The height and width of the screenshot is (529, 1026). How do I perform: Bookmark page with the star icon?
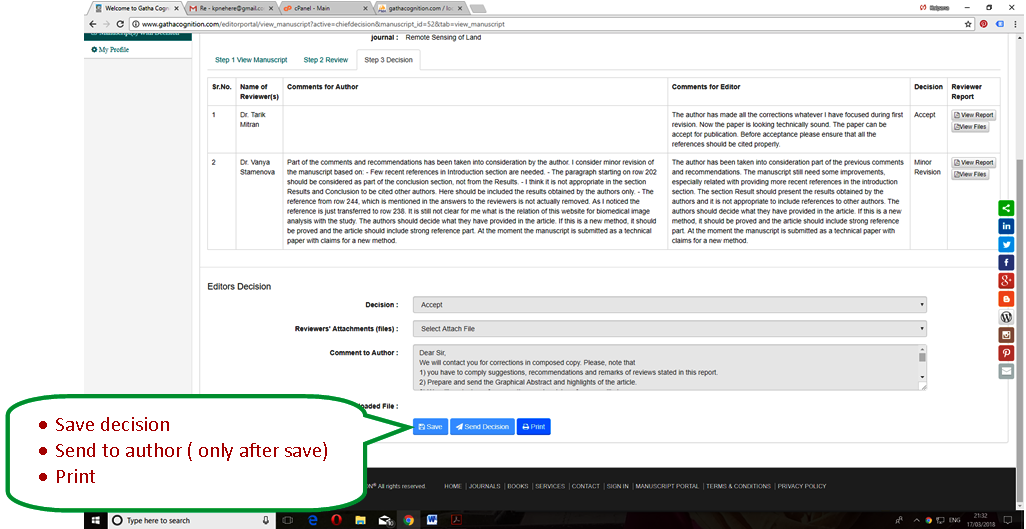point(968,23)
